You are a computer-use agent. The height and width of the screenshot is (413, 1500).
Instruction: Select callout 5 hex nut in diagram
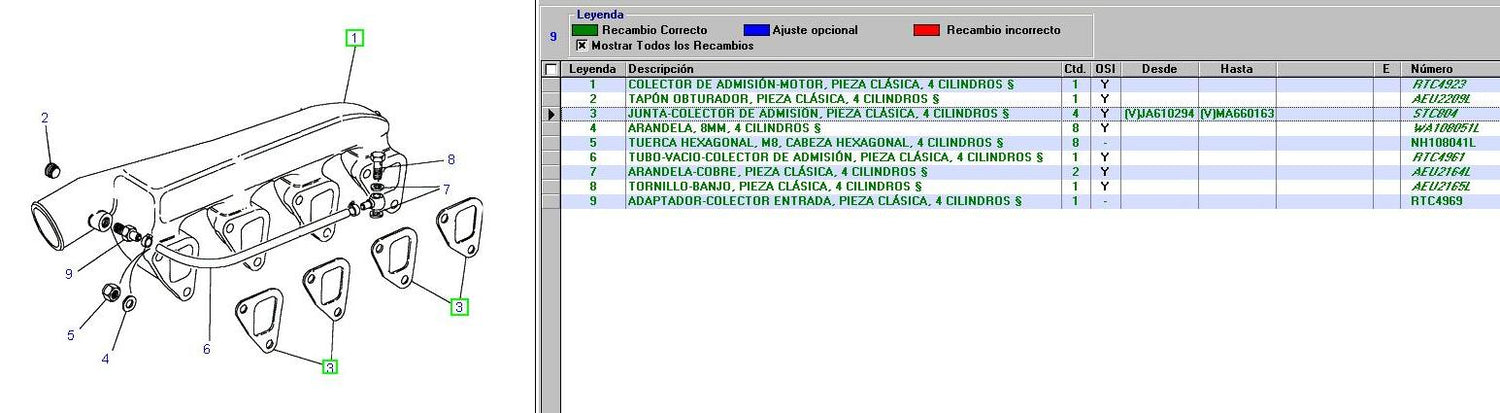point(70,335)
